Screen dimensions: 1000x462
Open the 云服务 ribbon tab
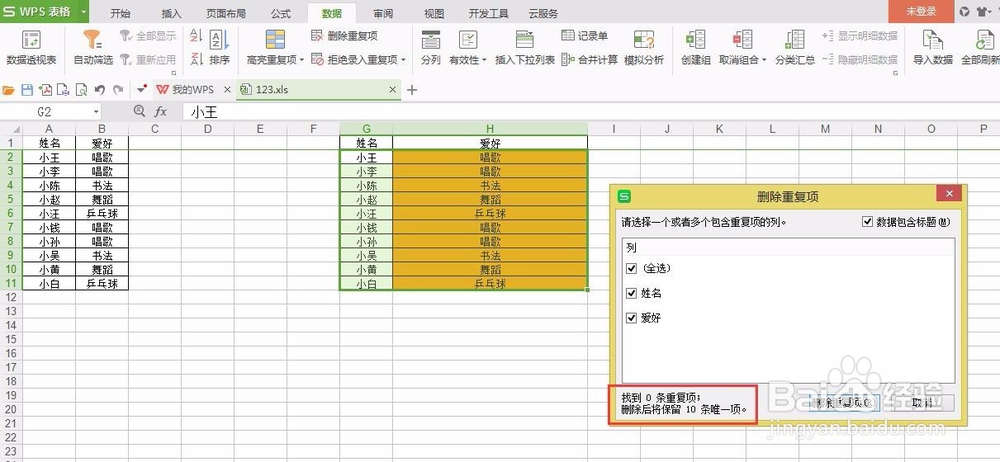[x=543, y=13]
